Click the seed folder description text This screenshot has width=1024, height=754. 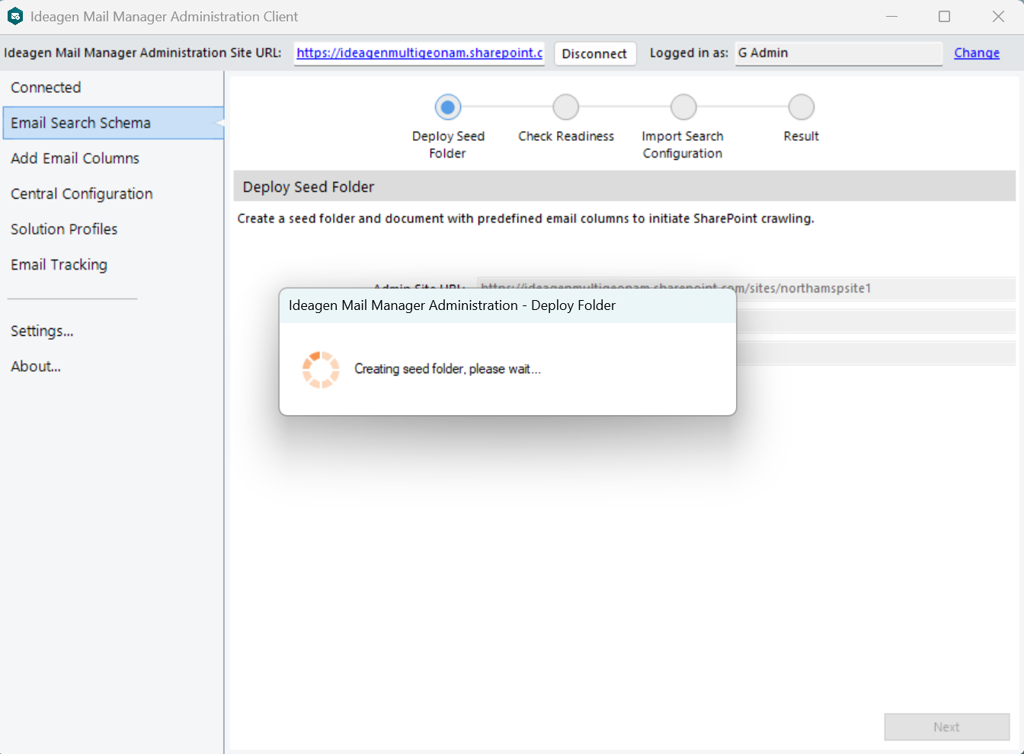(x=526, y=218)
